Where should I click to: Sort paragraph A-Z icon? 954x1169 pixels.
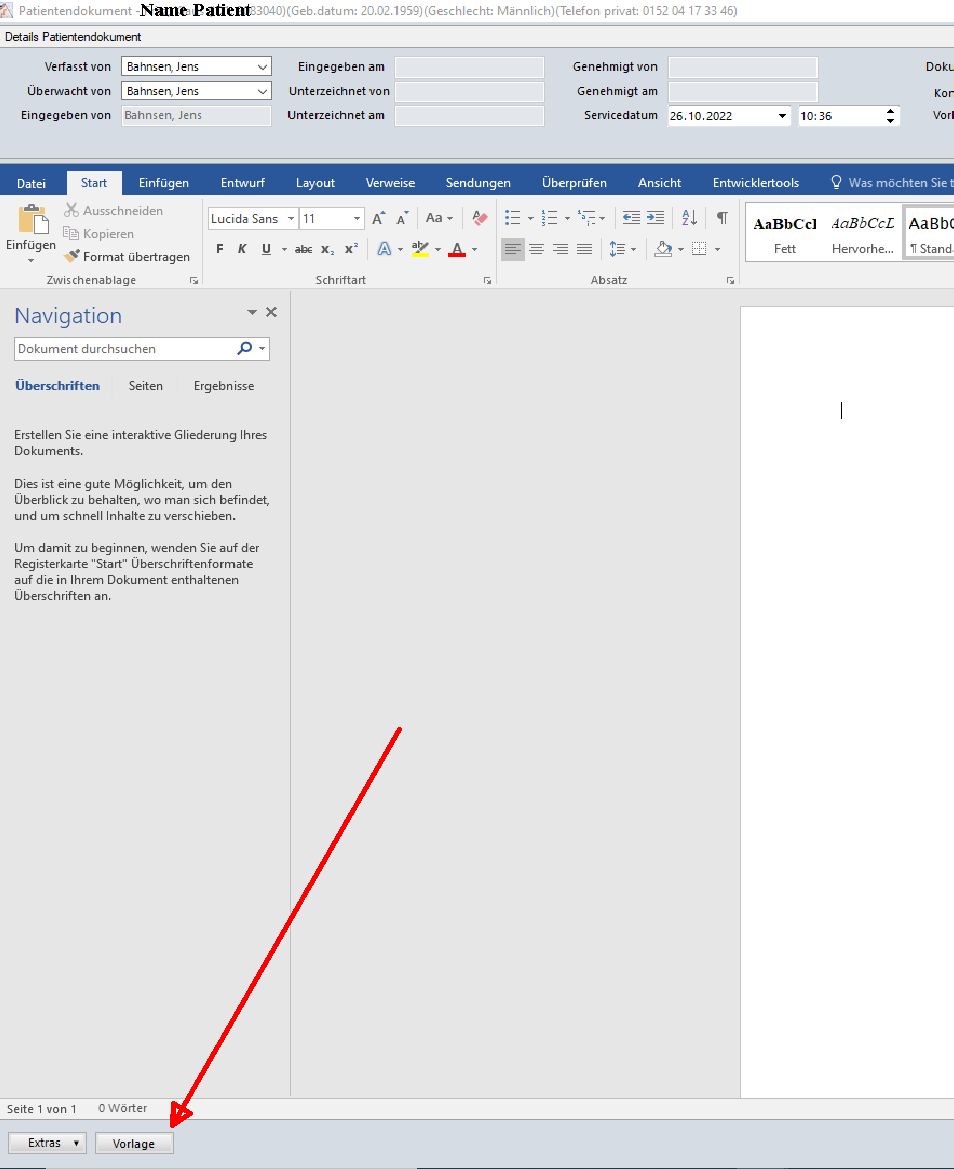click(689, 218)
